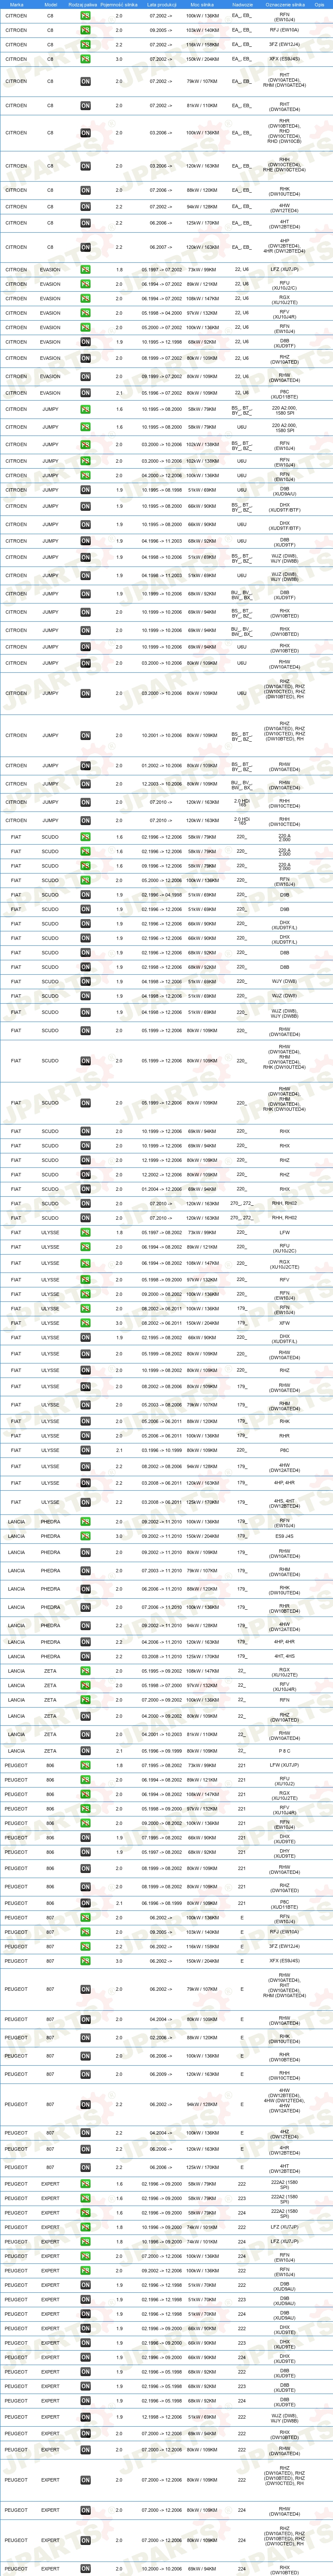
Task: Click diesel ON icon in Fiat Ulysse 2.1 P8C row
Action: (x=85, y=1450)
